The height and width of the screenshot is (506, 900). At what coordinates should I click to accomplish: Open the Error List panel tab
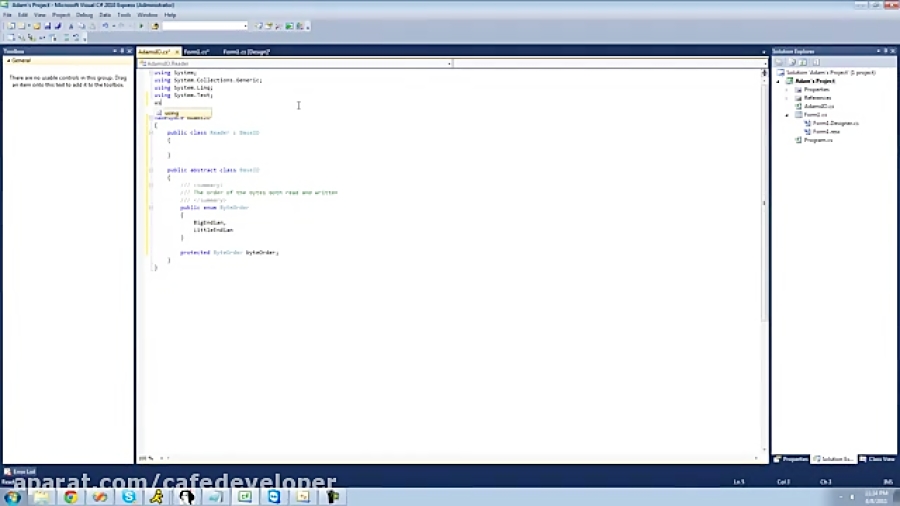coord(20,472)
